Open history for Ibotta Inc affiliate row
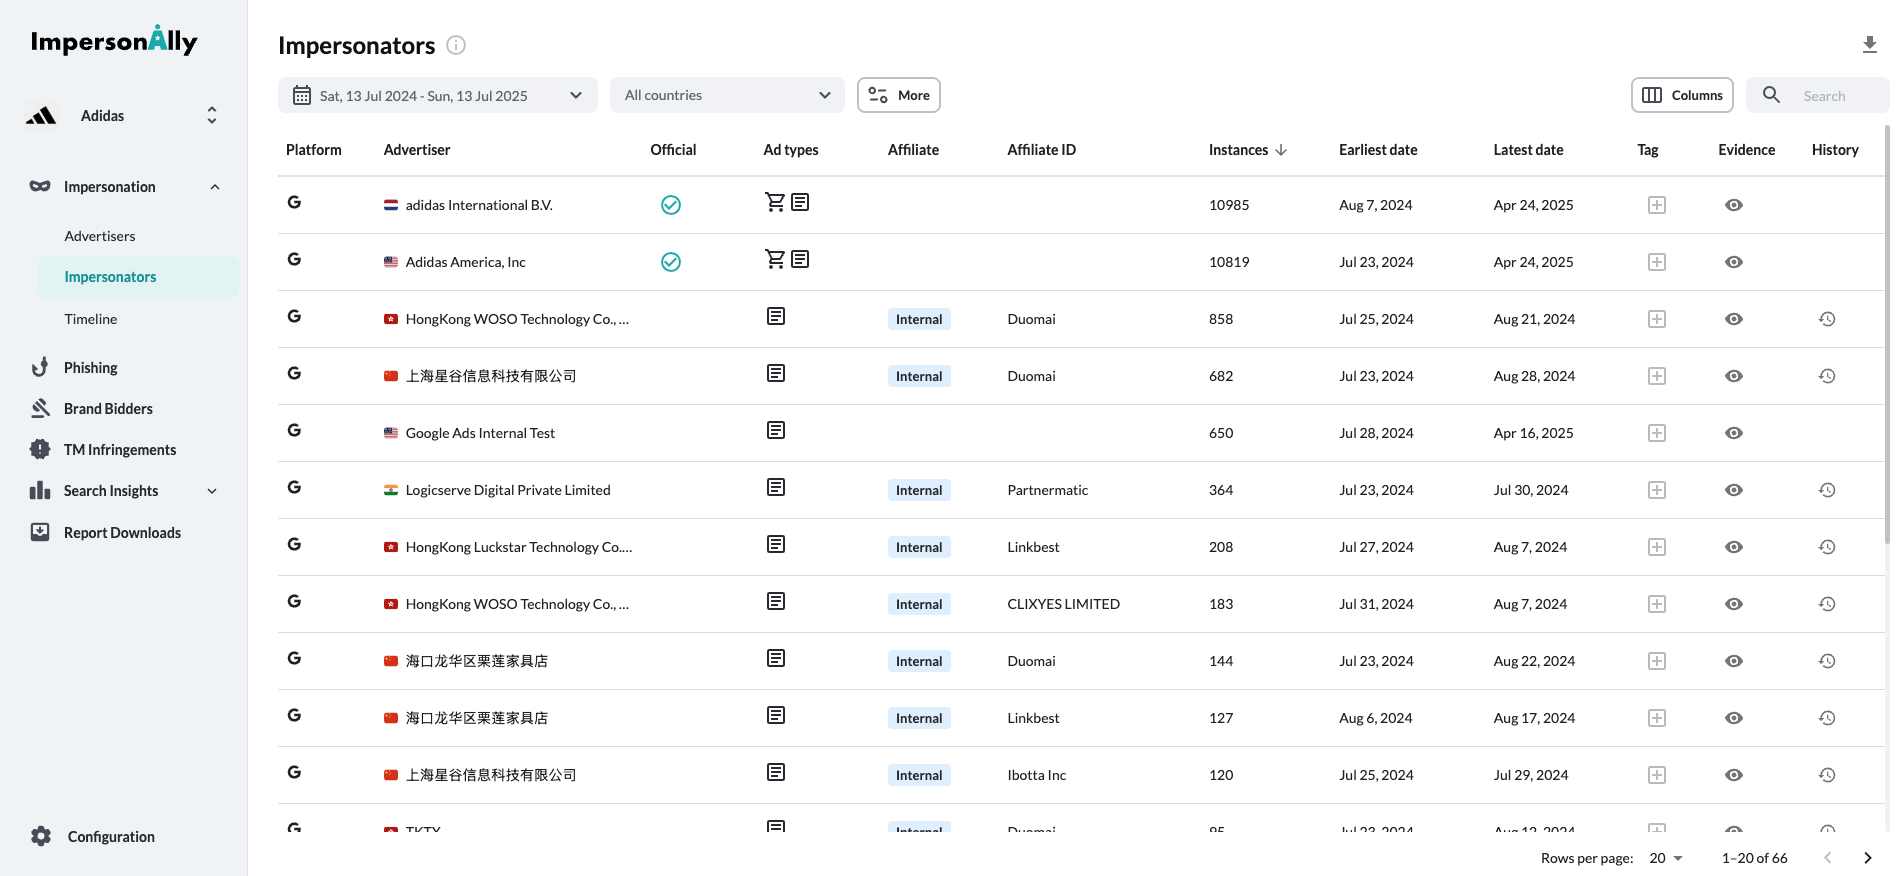This screenshot has height=876, width=1901. coord(1826,775)
